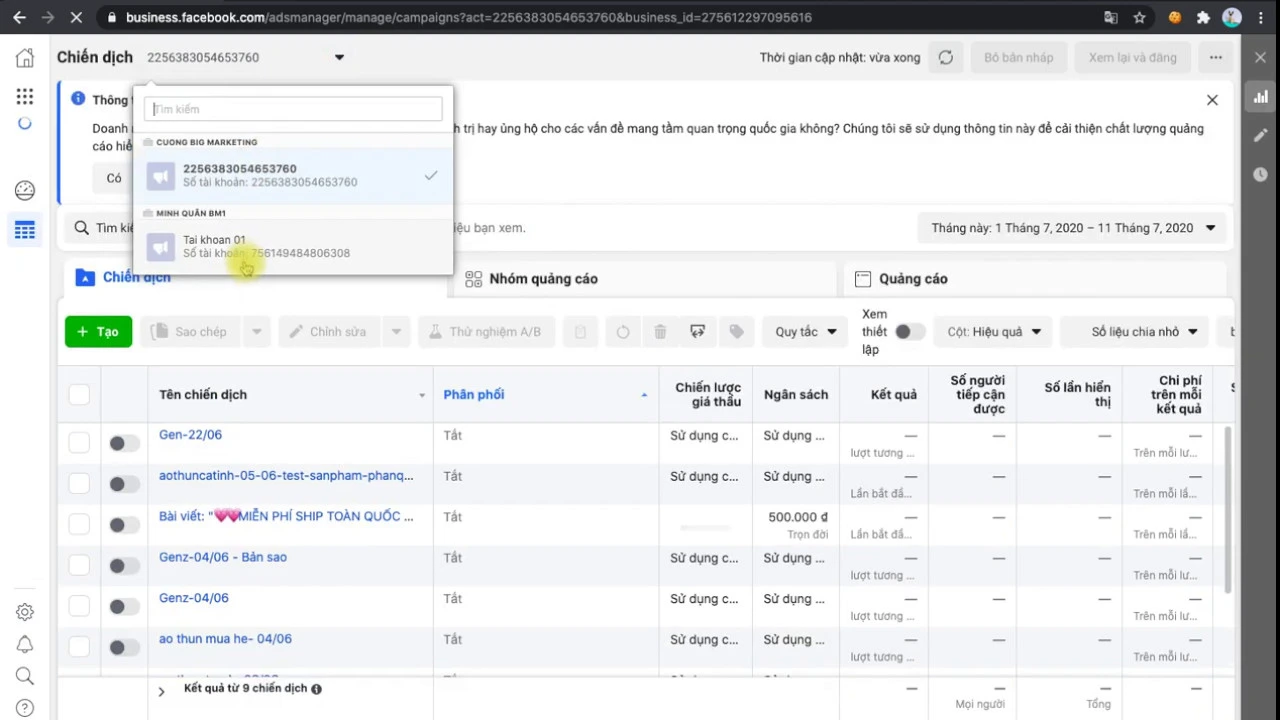Click the revert undo icon in toolbar
The width and height of the screenshot is (1280, 720).
[623, 332]
